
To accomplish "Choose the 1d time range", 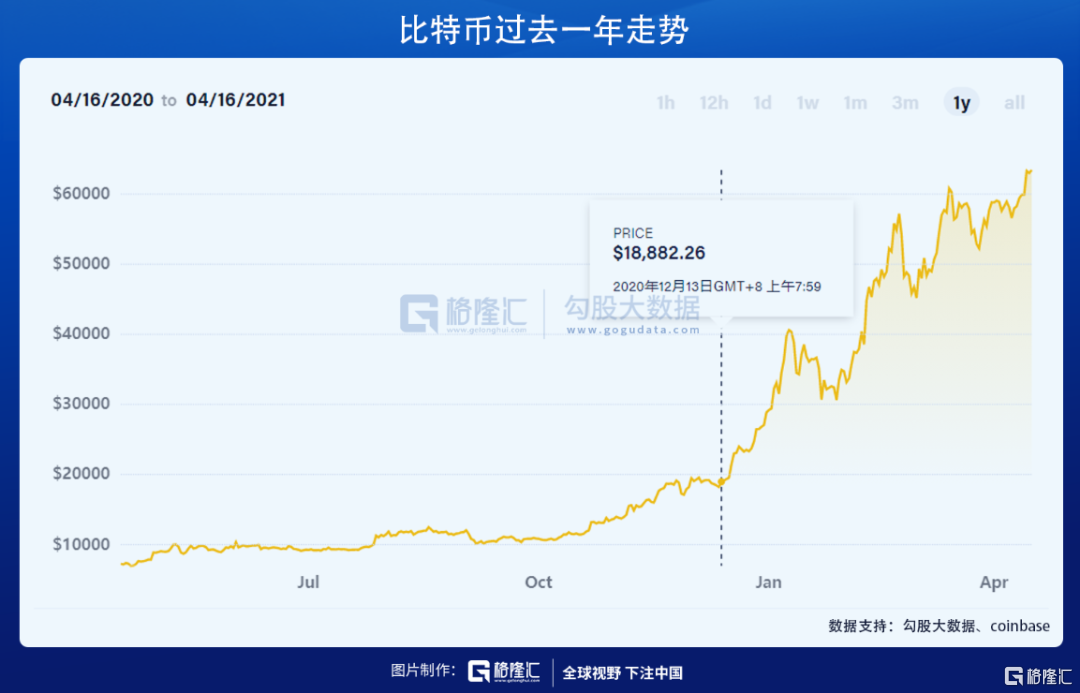I will [x=762, y=103].
